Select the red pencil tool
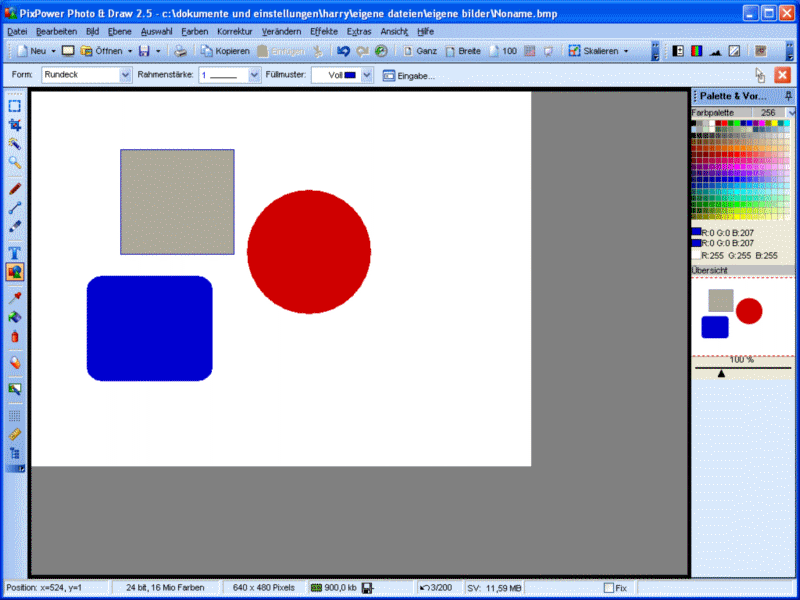 (x=15, y=189)
